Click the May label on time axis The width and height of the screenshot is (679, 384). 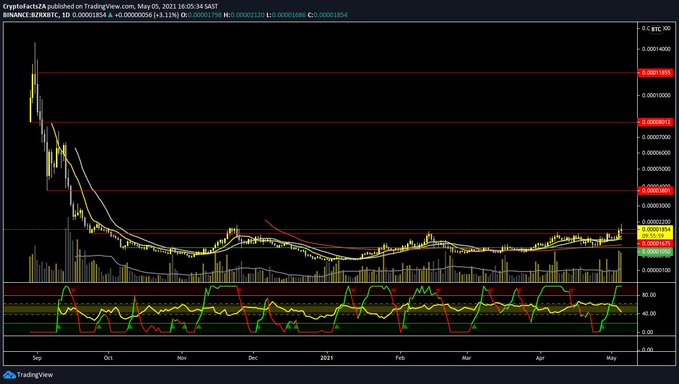click(x=612, y=358)
